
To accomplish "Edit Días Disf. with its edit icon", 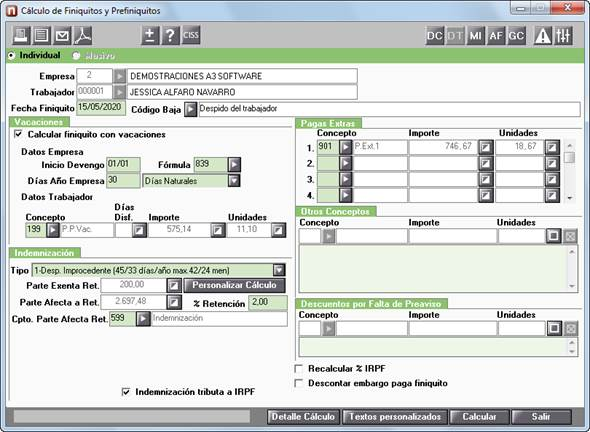I will (139, 230).
